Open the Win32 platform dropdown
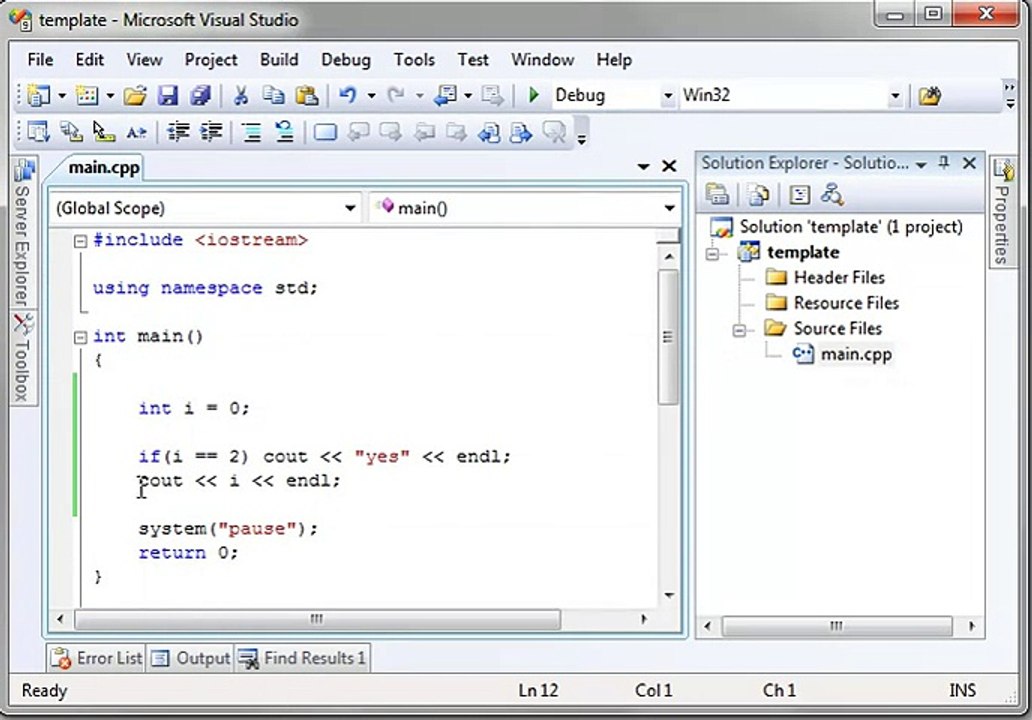The height and width of the screenshot is (720, 1032). pyautogui.click(x=894, y=96)
